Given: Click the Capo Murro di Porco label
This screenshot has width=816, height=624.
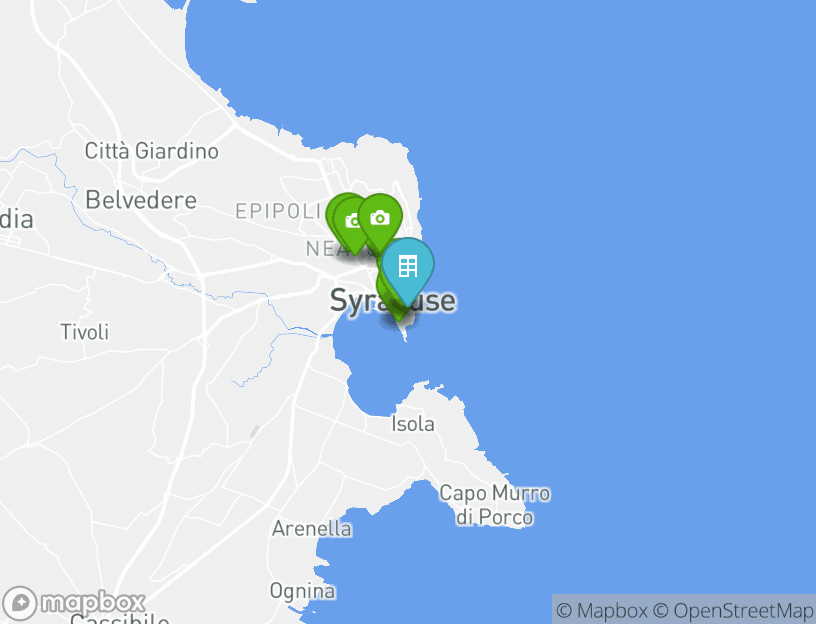Looking at the screenshot, I should [x=494, y=505].
